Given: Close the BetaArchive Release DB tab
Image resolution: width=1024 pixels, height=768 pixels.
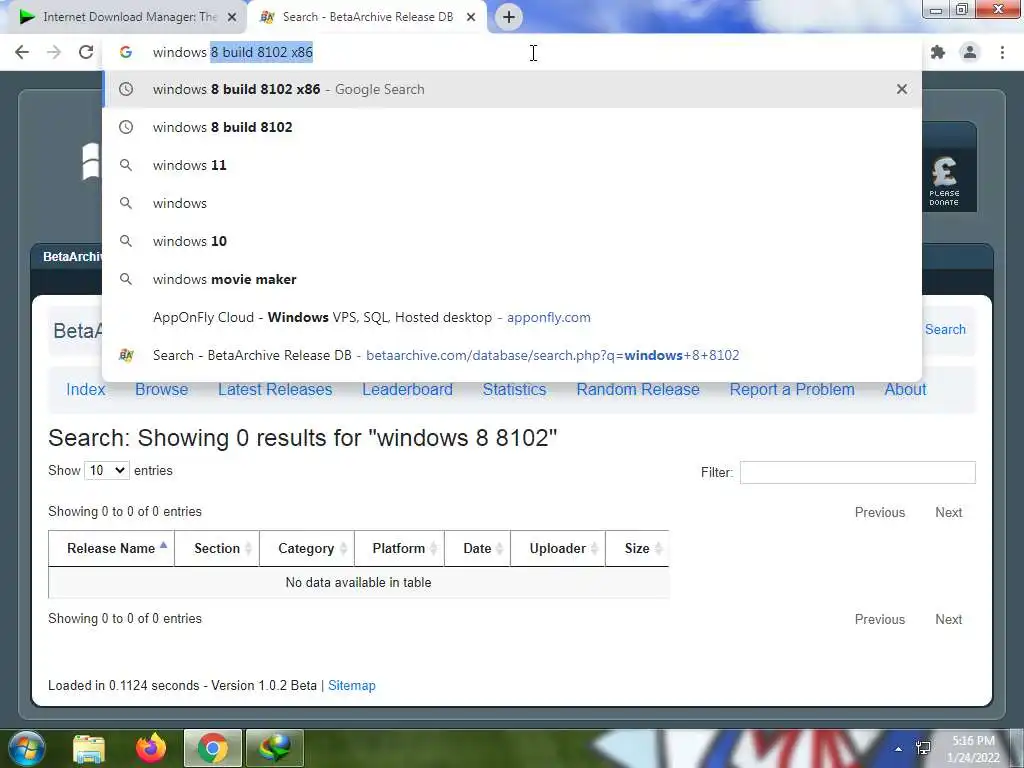Looking at the screenshot, I should point(471,17).
